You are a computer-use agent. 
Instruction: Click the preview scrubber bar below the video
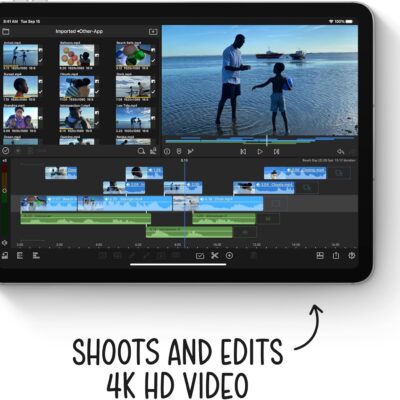(260, 141)
